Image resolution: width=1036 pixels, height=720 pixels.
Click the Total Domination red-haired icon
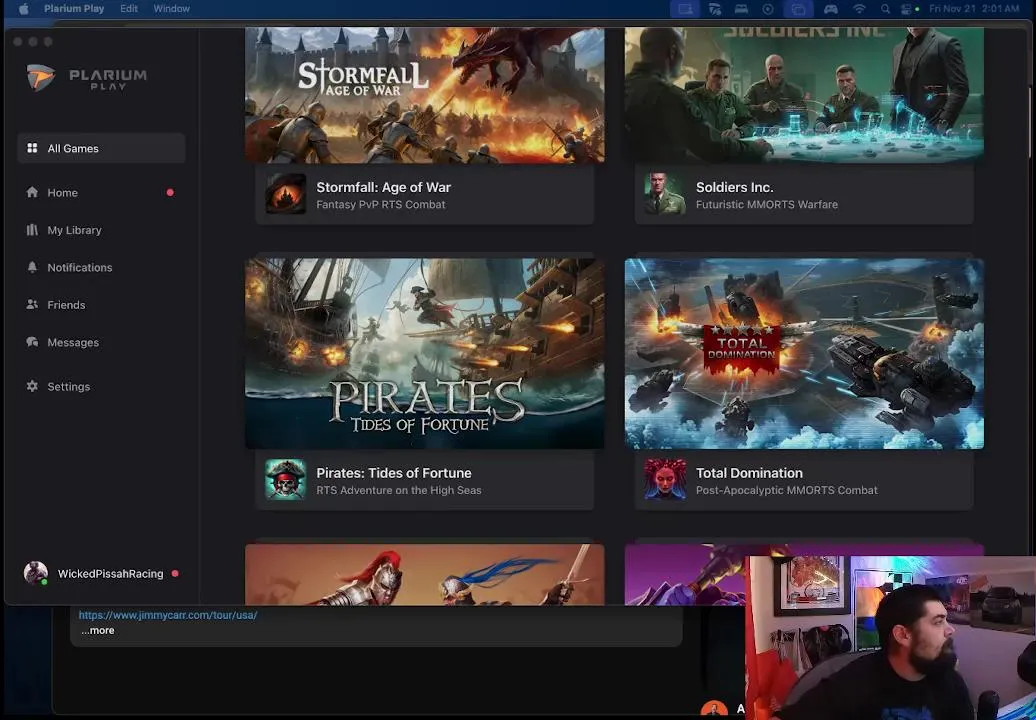pyautogui.click(x=665, y=480)
